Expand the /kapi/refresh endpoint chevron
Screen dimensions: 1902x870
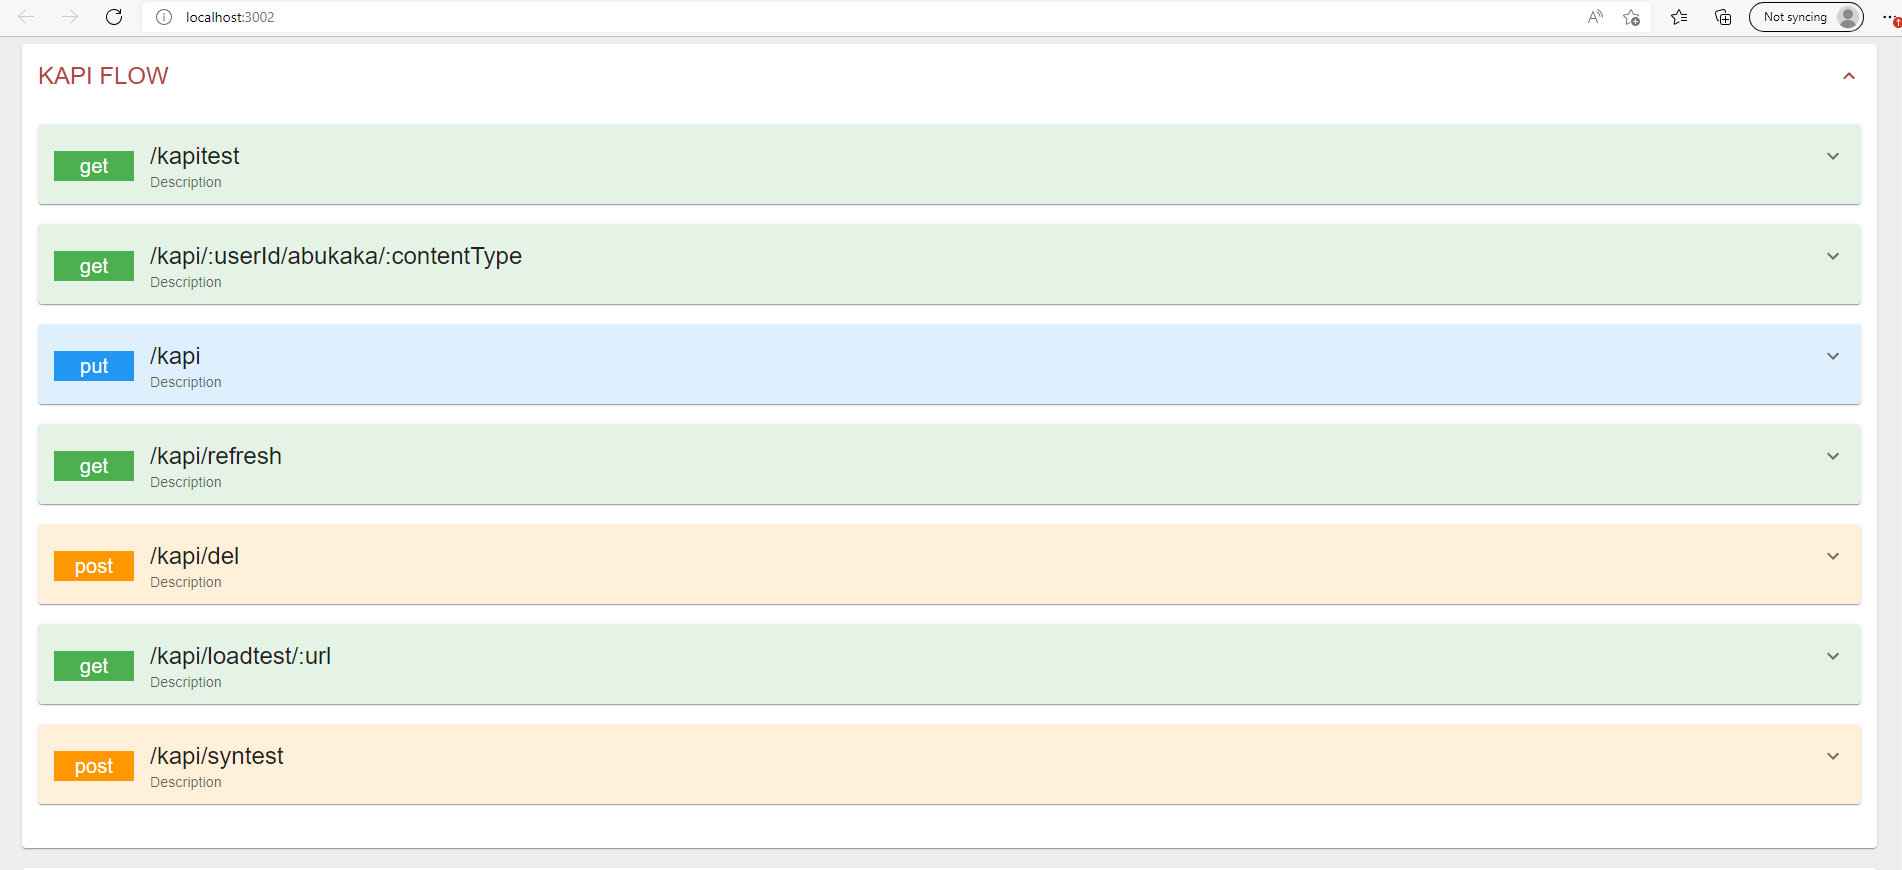pyautogui.click(x=1833, y=456)
